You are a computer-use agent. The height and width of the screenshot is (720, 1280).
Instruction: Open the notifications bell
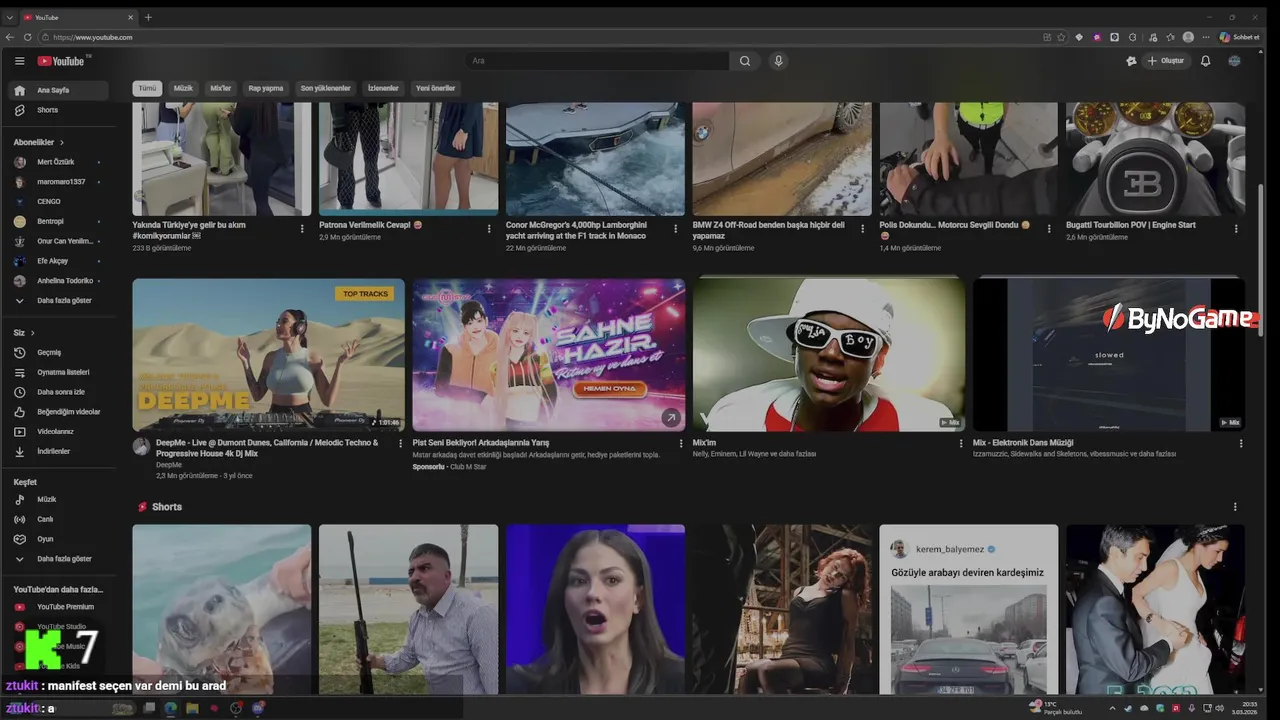pyautogui.click(x=1205, y=61)
